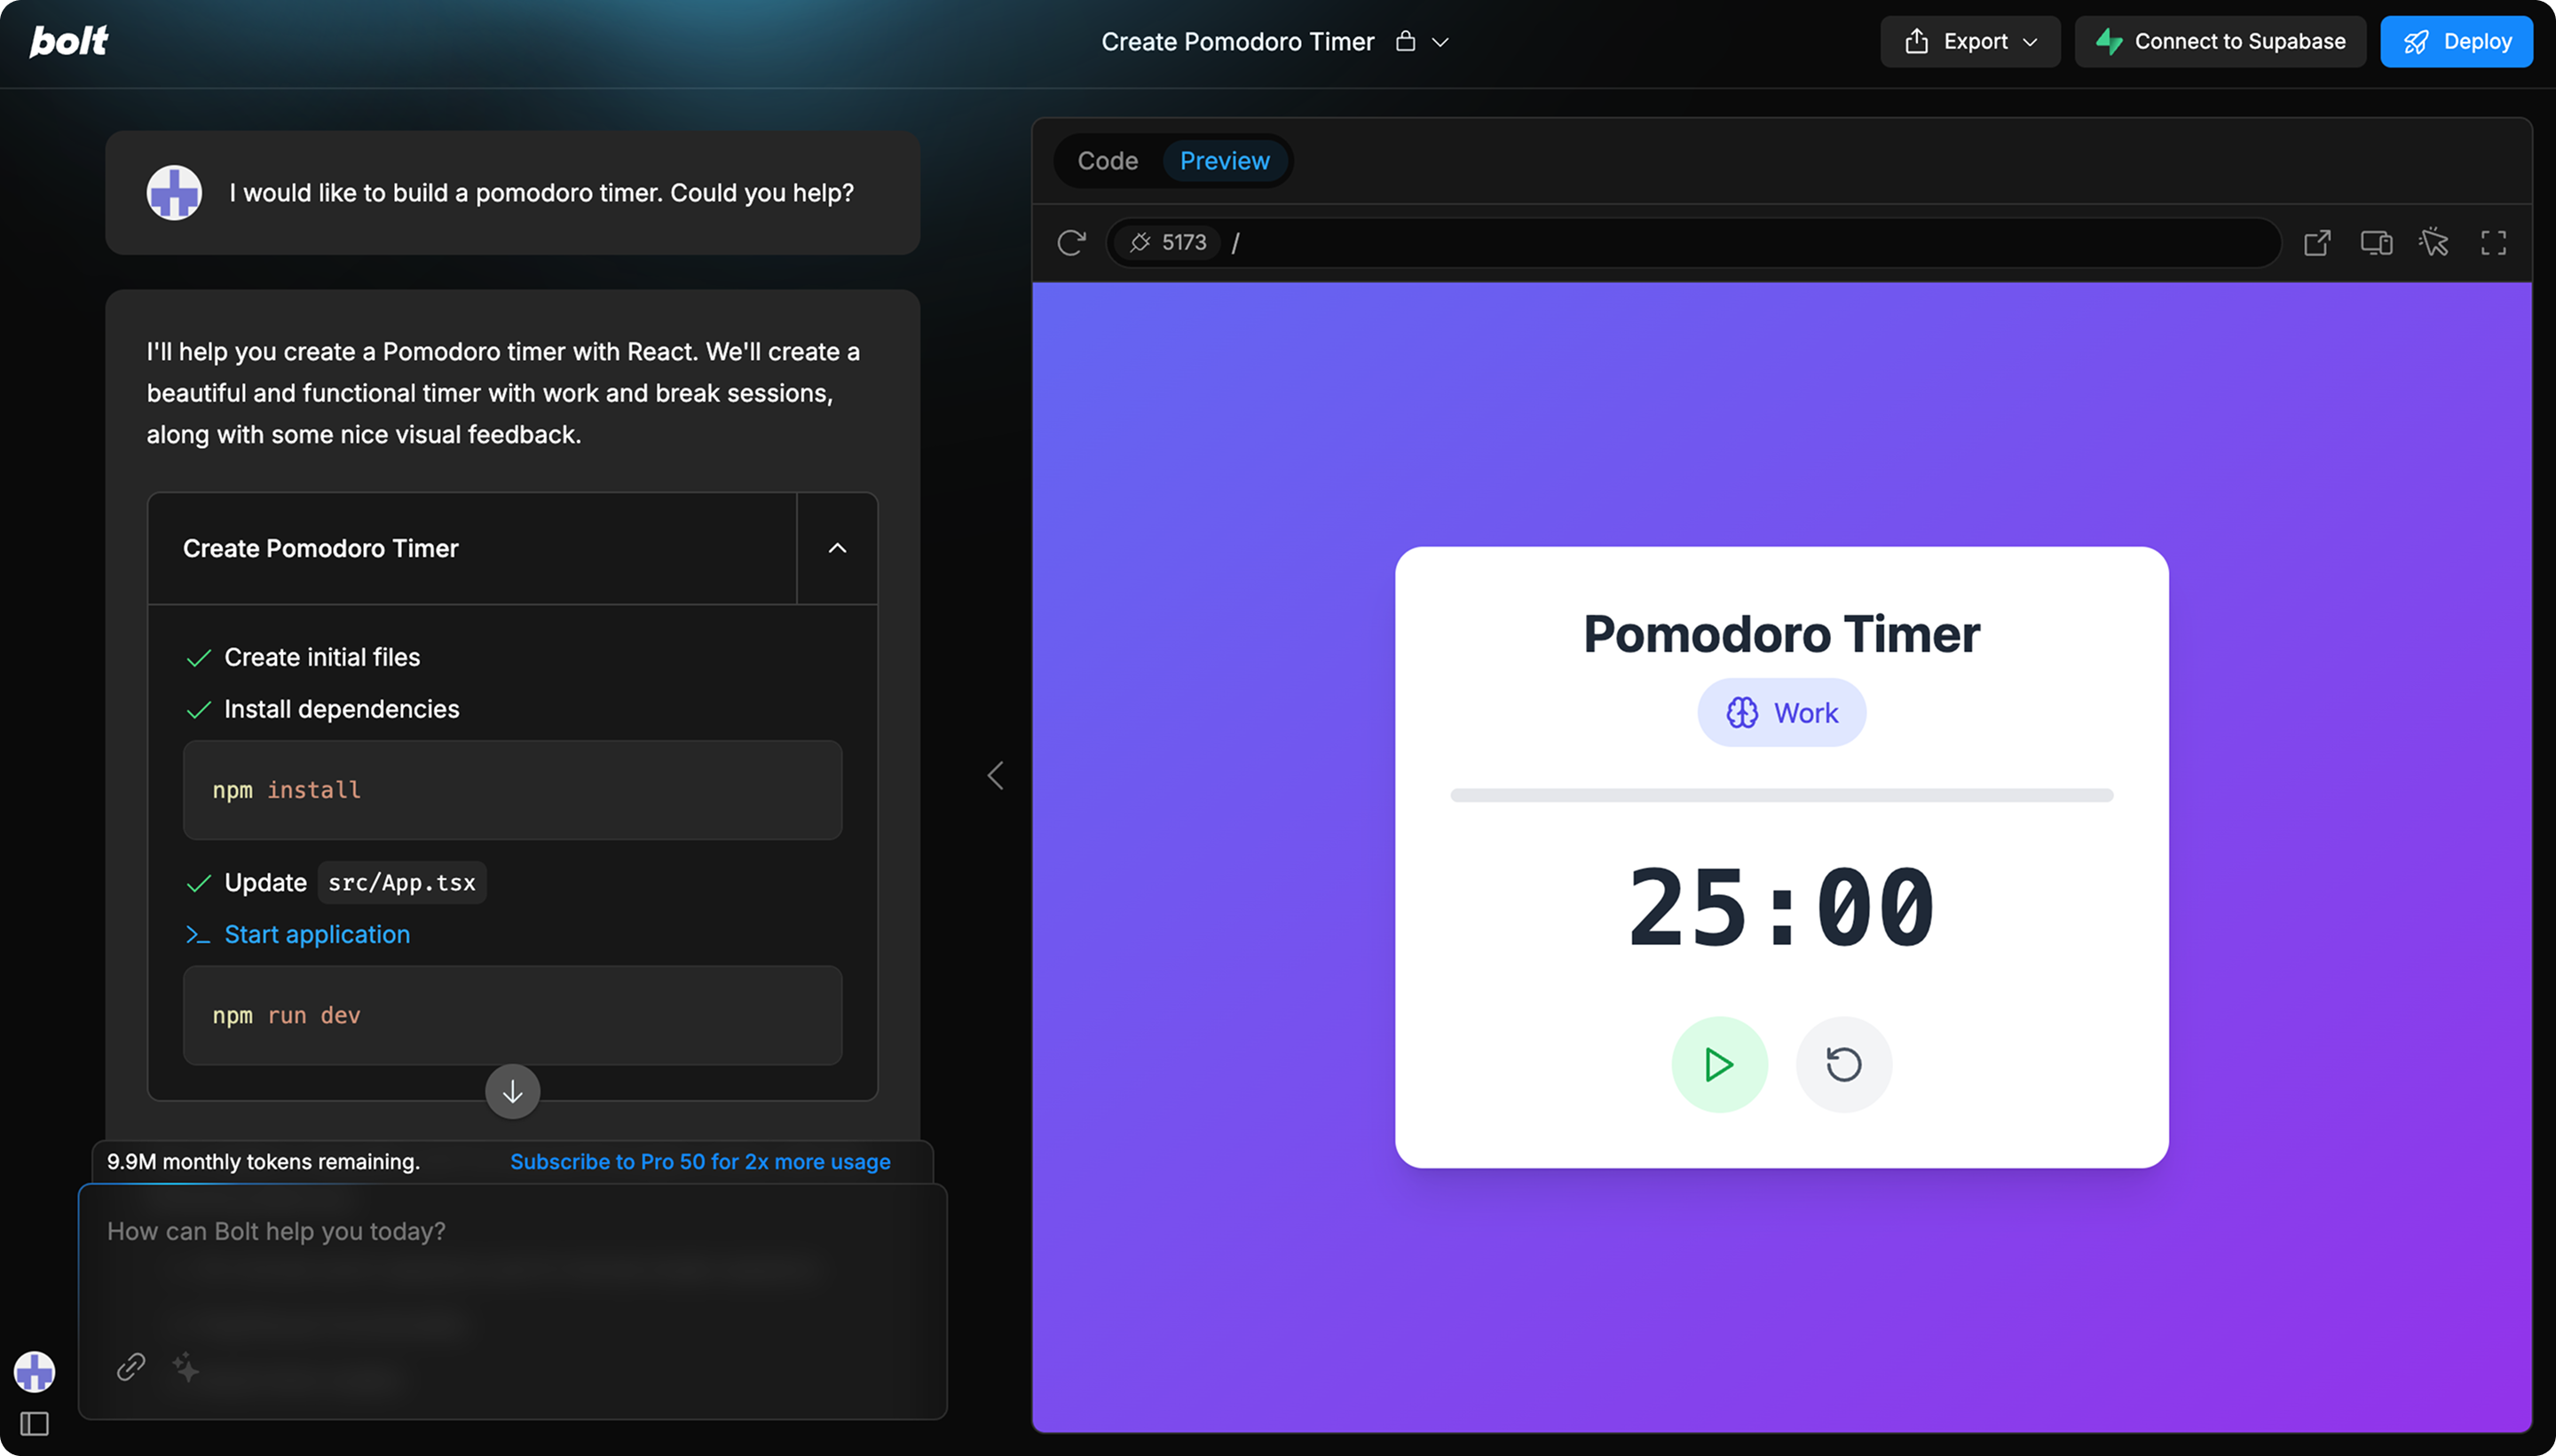The height and width of the screenshot is (1456, 2556).
Task: Reset the Pomodoro timer
Action: 1843,1064
